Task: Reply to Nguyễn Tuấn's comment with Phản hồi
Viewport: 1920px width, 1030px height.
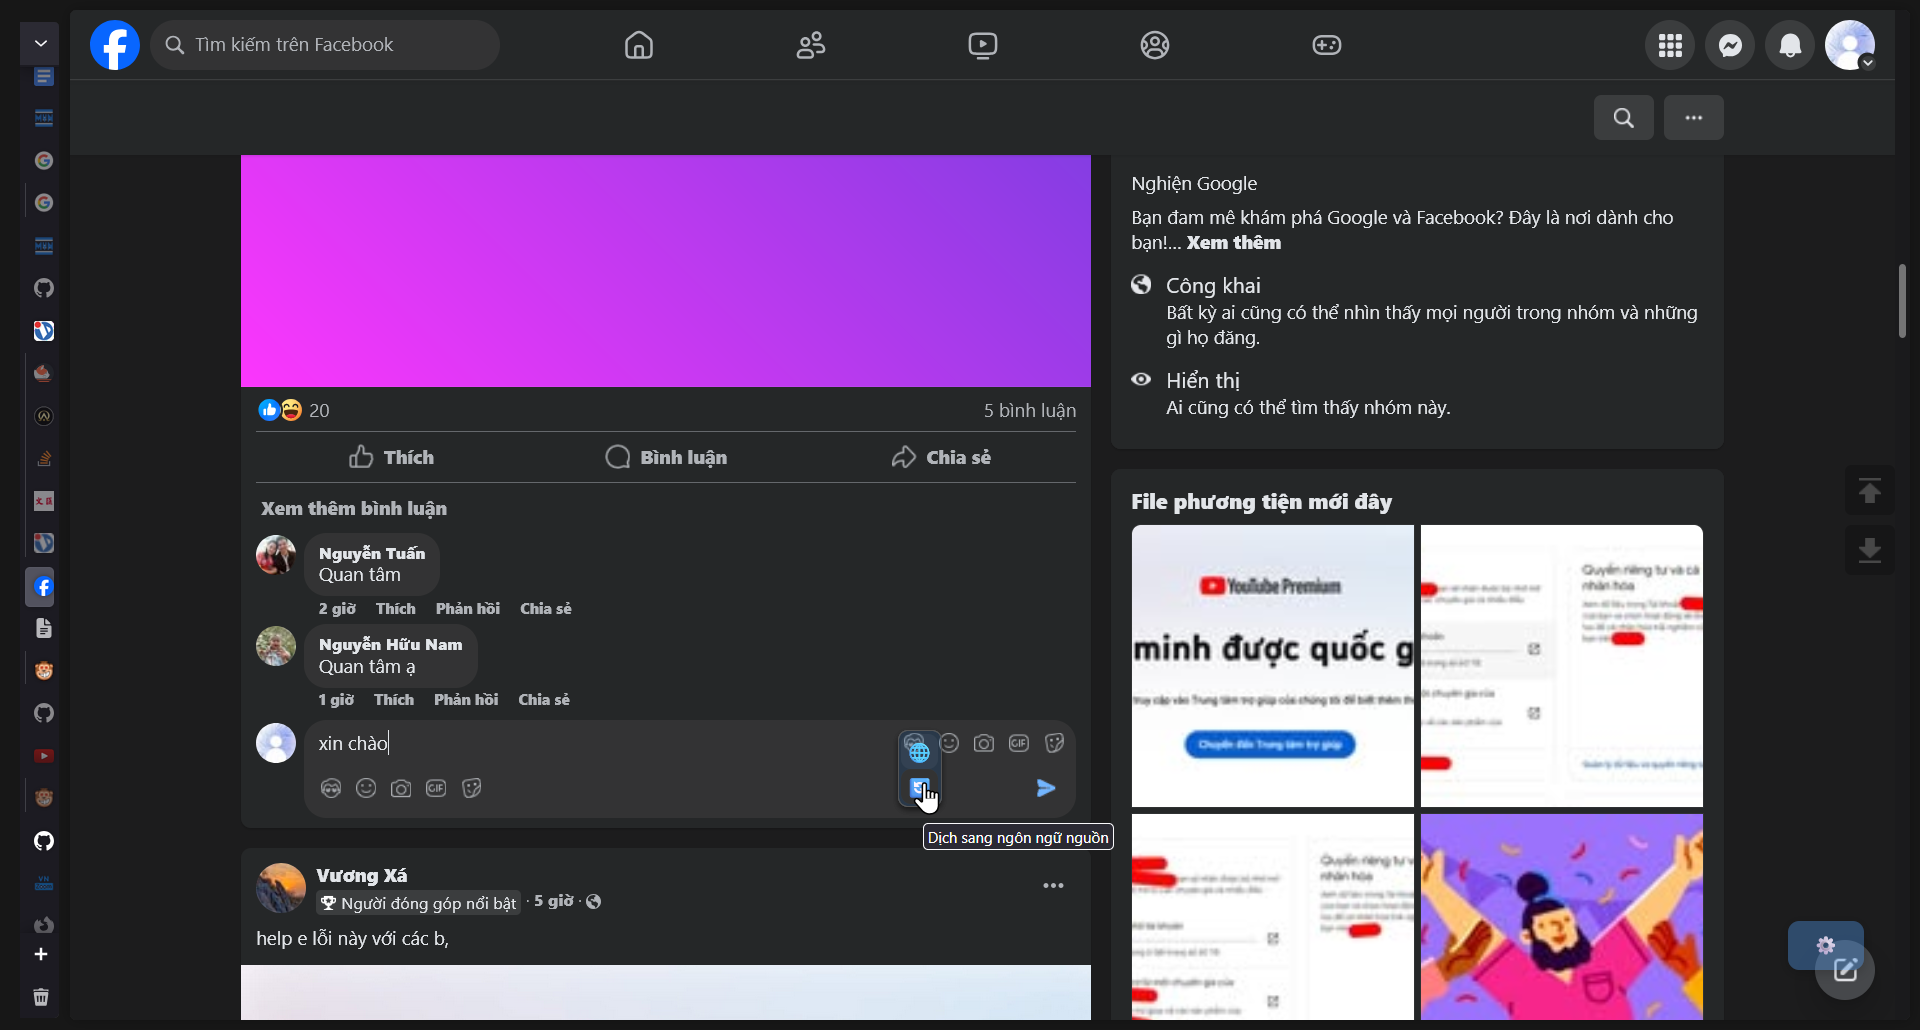Action: click(x=468, y=609)
